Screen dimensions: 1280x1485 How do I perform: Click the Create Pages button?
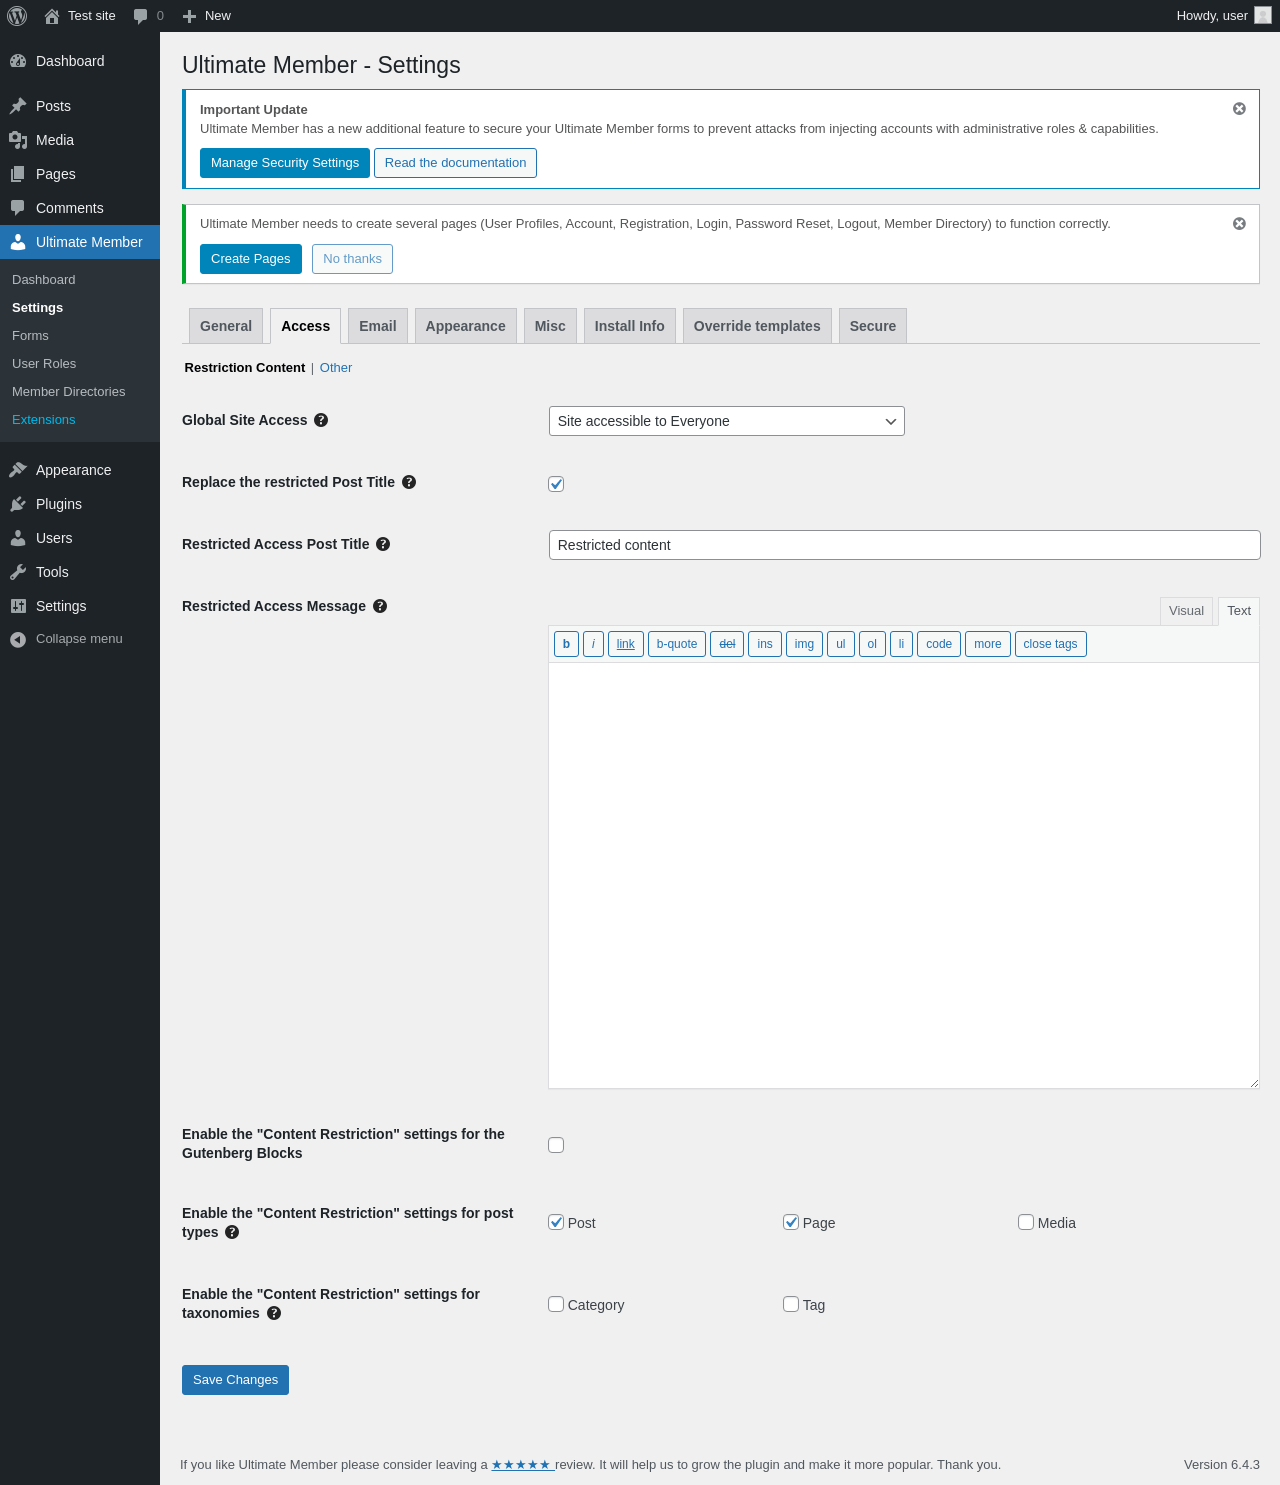click(251, 259)
